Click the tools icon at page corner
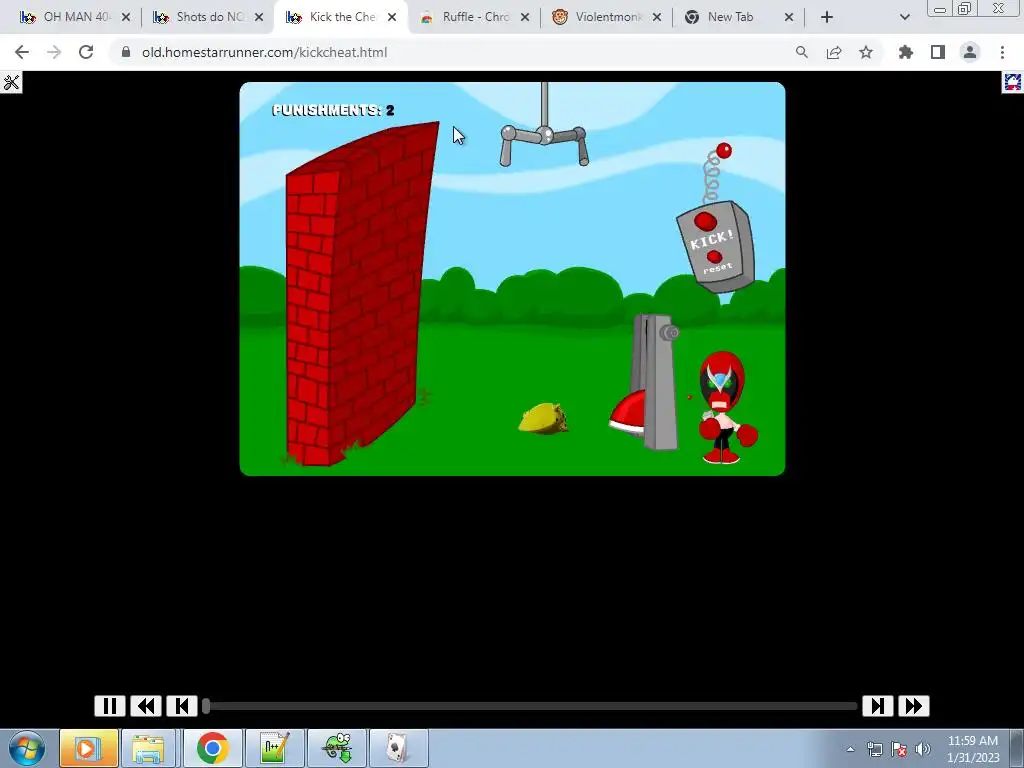 [x=11, y=82]
